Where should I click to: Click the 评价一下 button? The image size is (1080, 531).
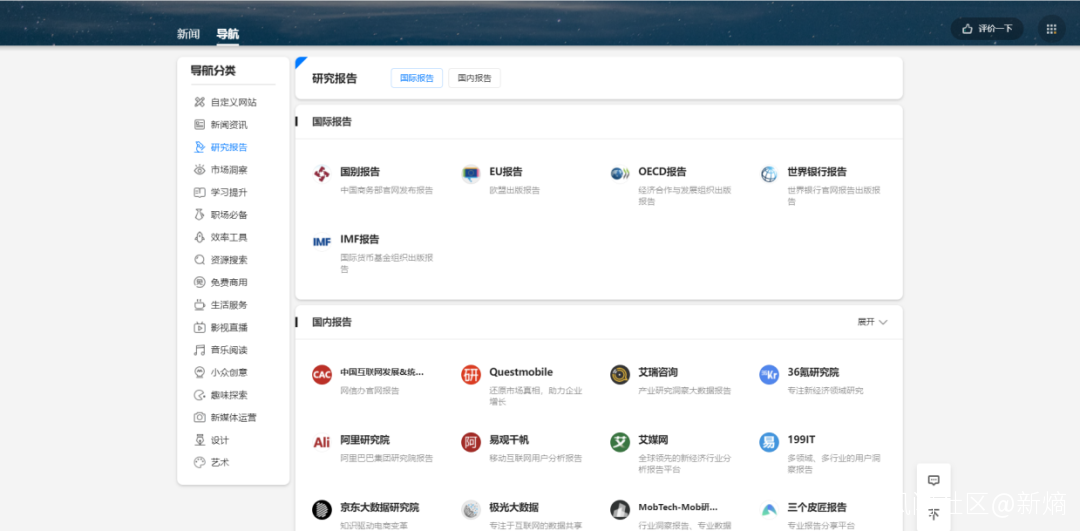click(987, 29)
